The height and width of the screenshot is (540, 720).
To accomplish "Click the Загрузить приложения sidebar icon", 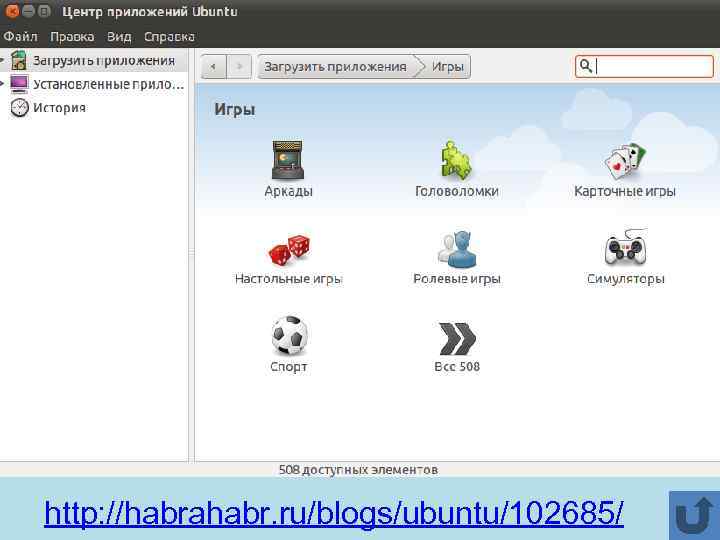I will 19,60.
